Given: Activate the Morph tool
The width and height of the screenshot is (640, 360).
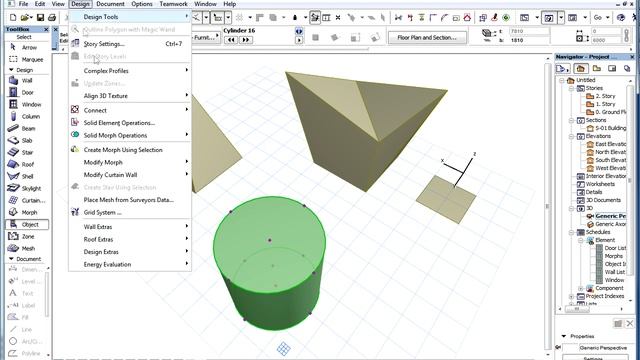Looking at the screenshot, I should [24, 212].
